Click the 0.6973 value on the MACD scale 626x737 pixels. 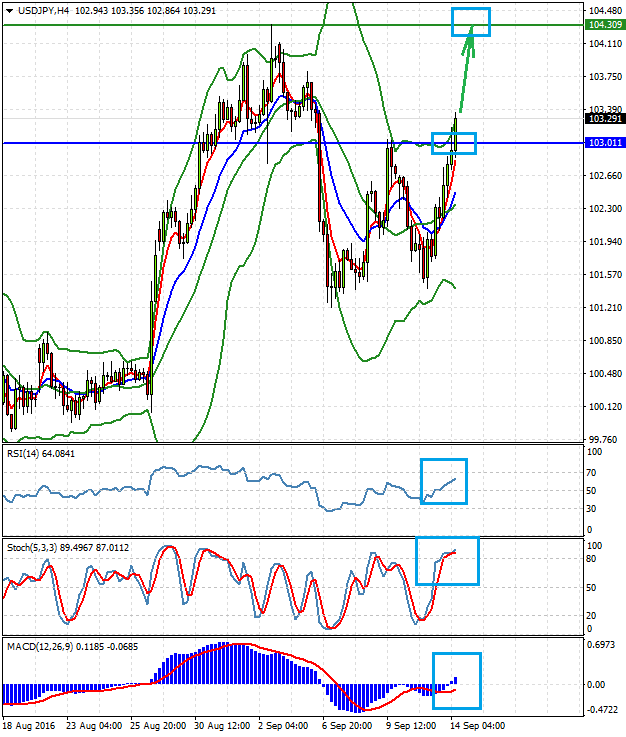603,648
